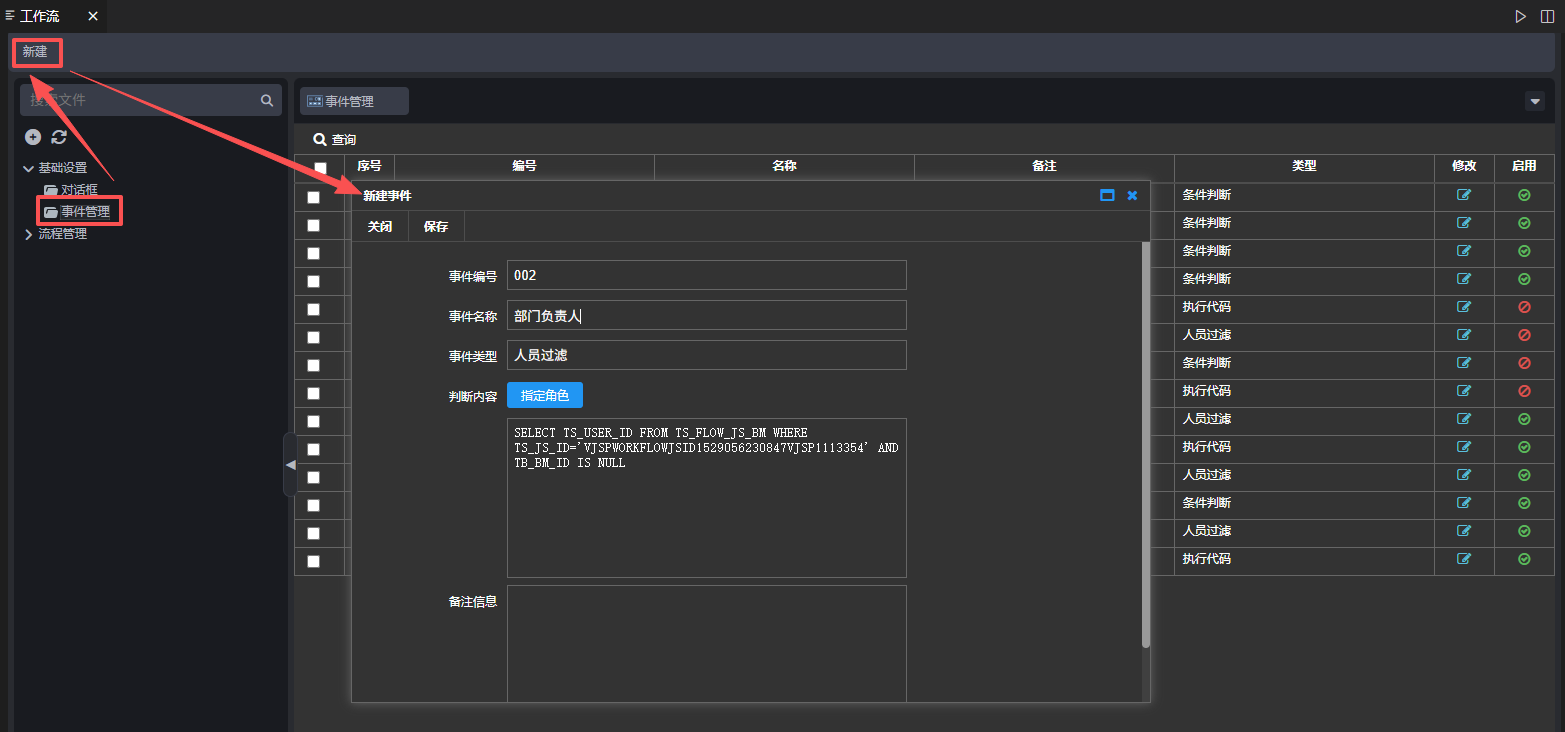
Task: Click the red disabled status icon in fifth row
Action: pyautogui.click(x=1524, y=307)
